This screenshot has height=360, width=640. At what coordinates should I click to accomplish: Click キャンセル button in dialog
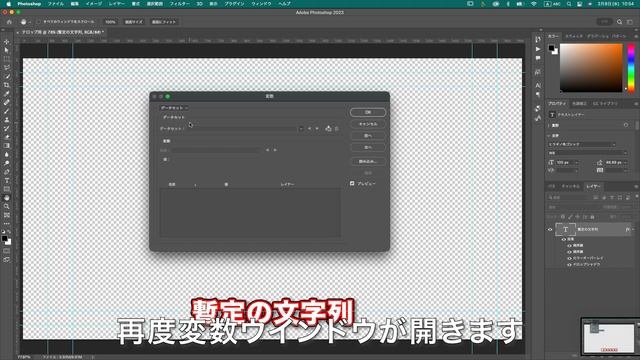coord(368,124)
